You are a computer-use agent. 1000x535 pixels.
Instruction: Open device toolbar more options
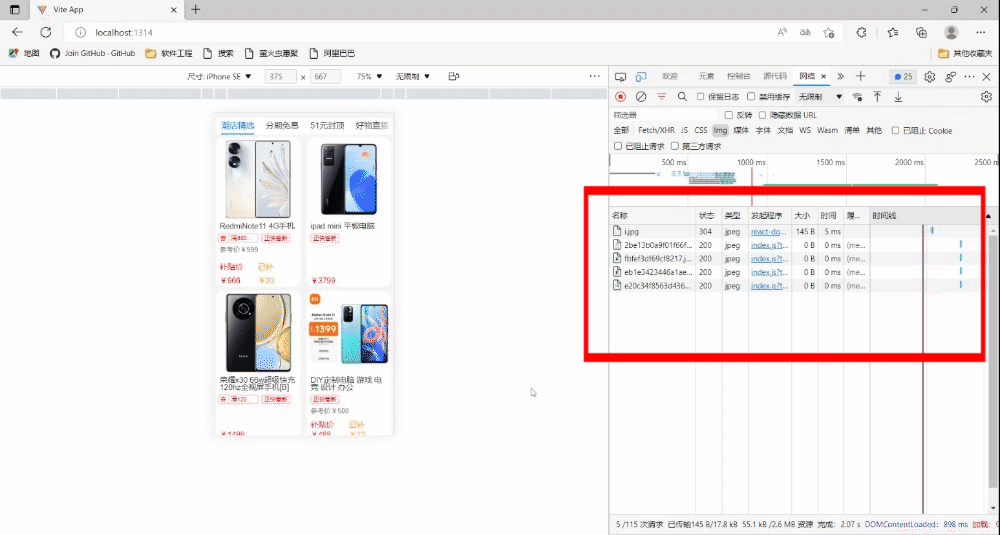[594, 77]
